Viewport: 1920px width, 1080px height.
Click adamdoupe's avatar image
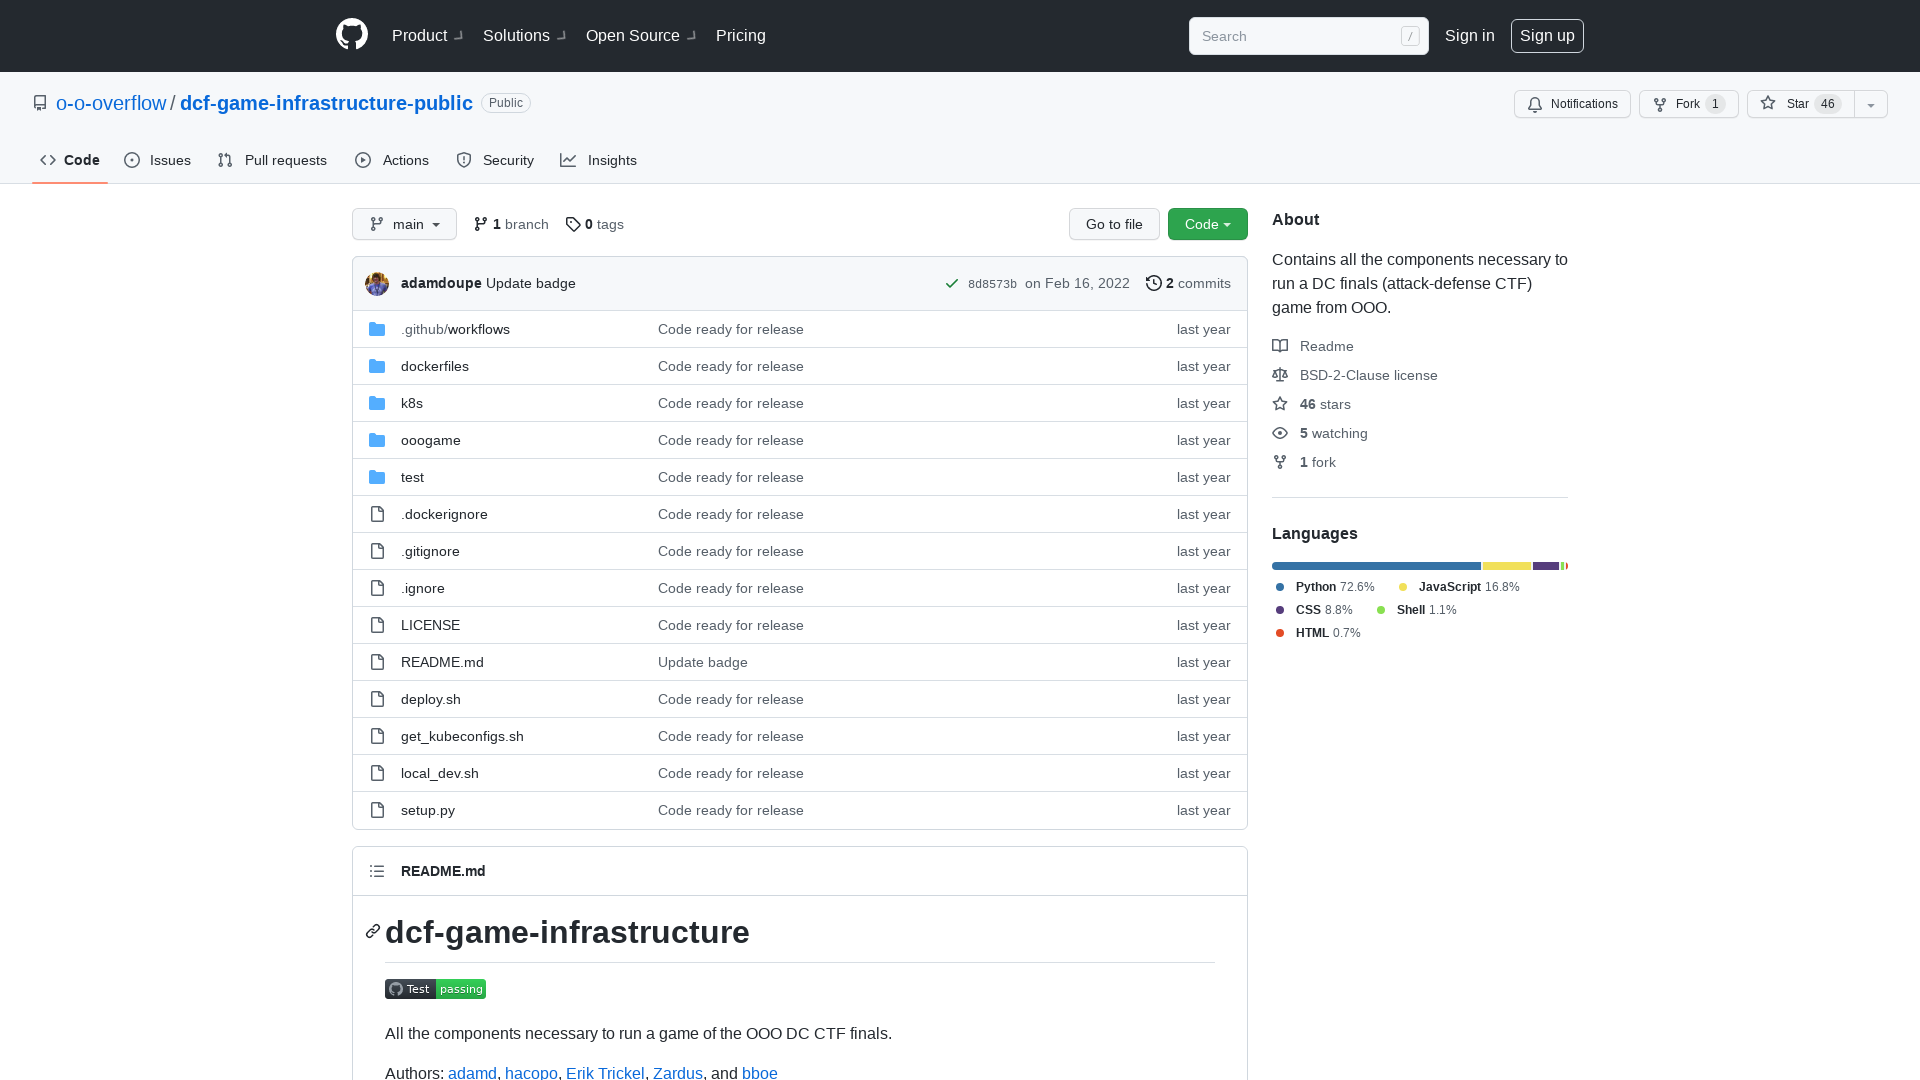click(x=377, y=284)
